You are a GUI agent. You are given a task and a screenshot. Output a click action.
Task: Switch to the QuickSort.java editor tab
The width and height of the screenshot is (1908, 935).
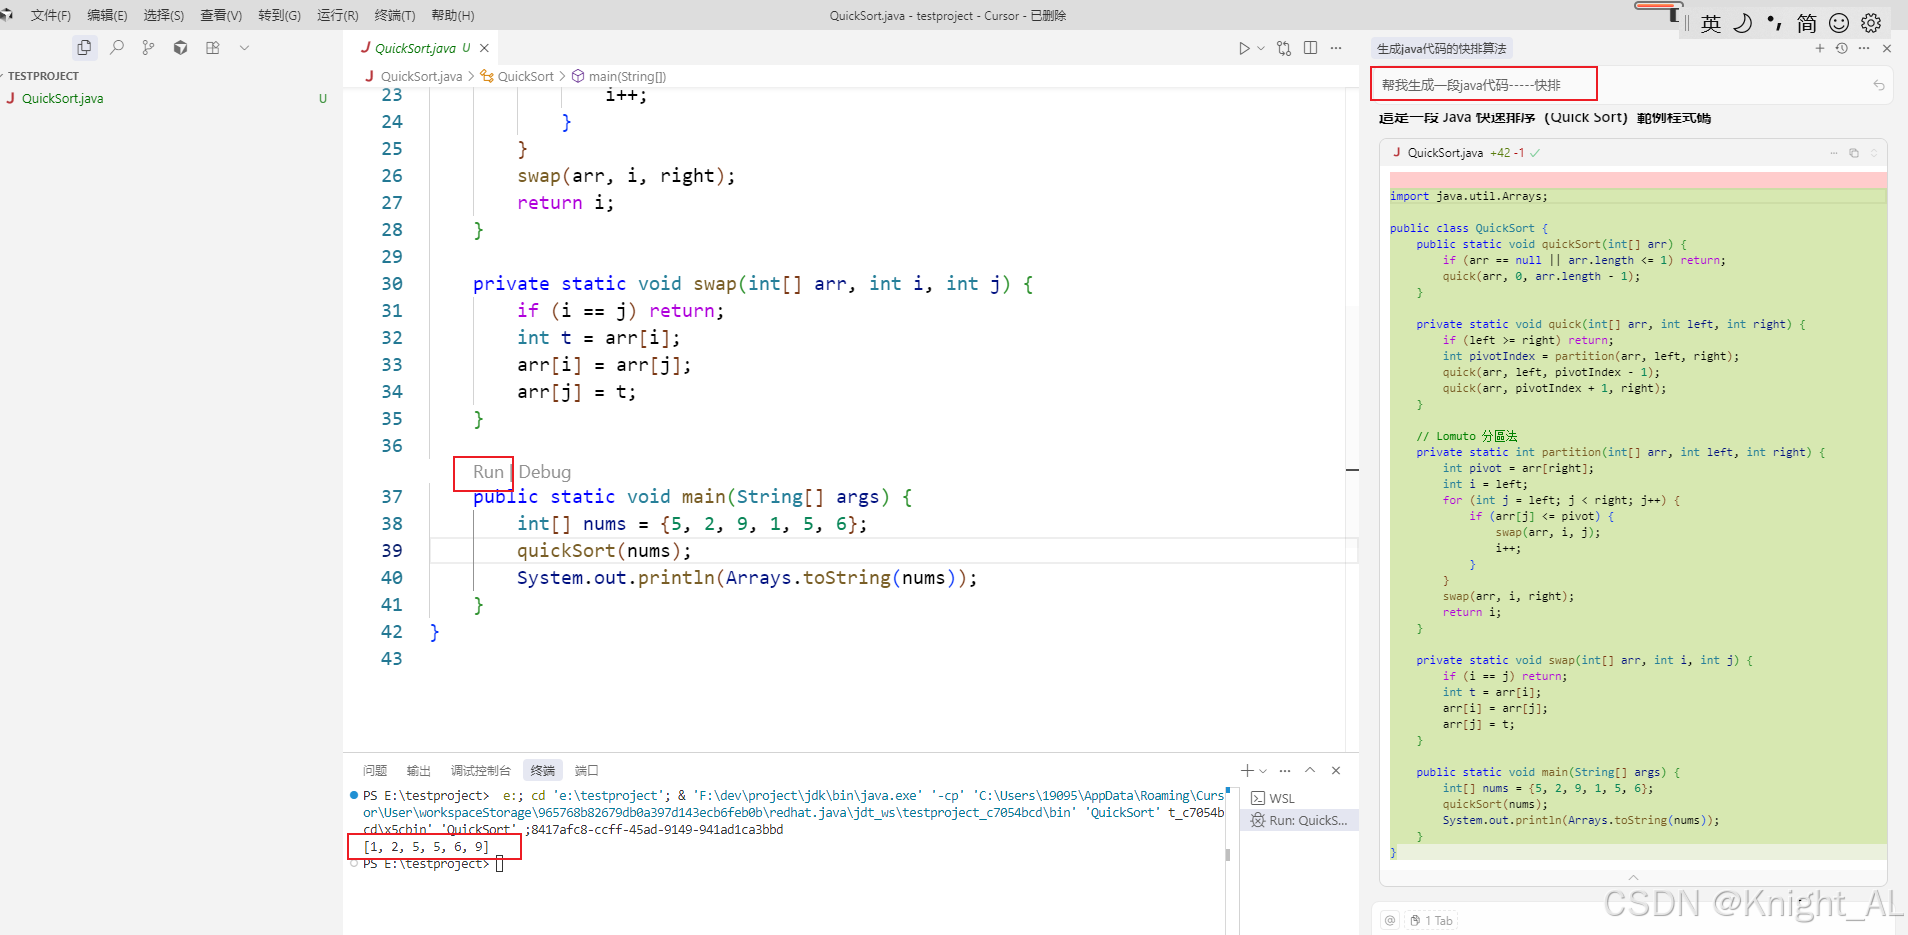[x=415, y=48]
